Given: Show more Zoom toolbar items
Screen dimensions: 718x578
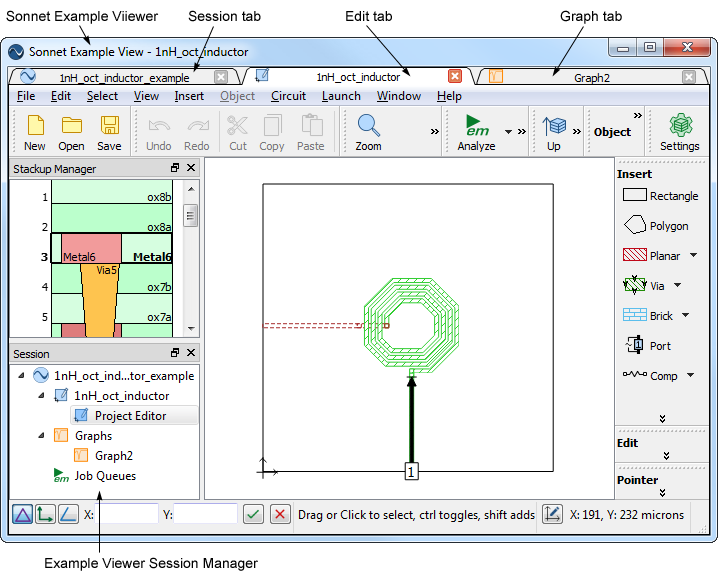Looking at the screenshot, I should pos(435,132).
